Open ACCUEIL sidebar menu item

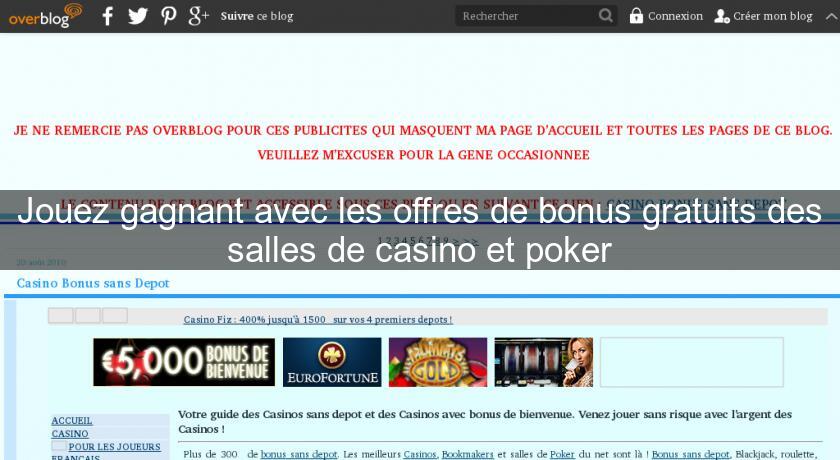point(72,421)
